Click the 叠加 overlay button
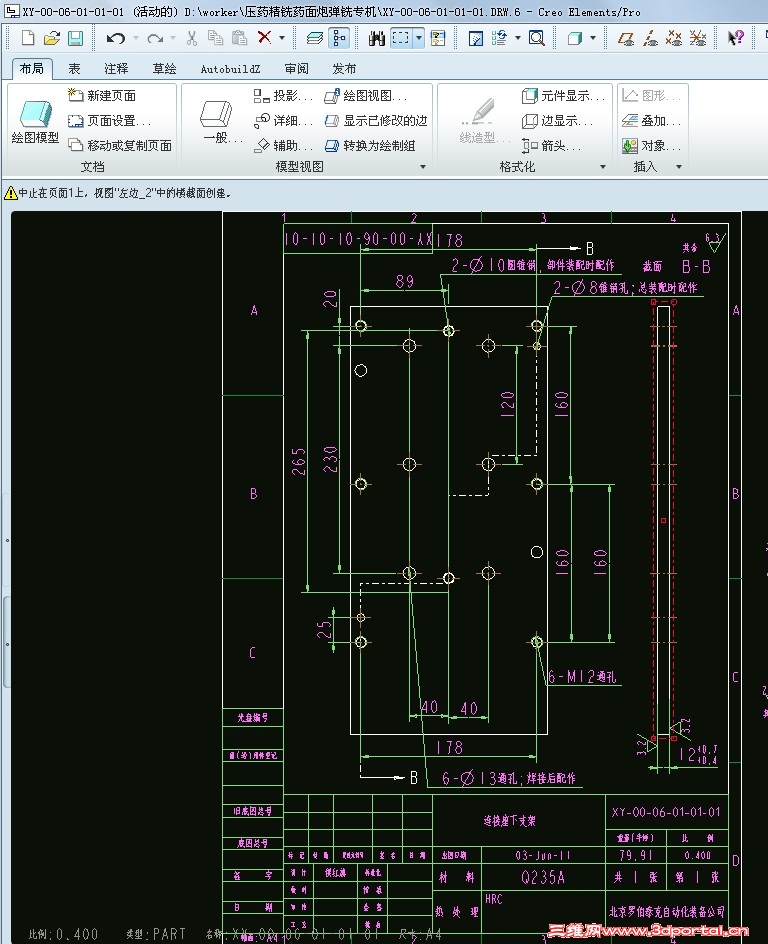Viewport: 768px width, 944px height. [651, 120]
